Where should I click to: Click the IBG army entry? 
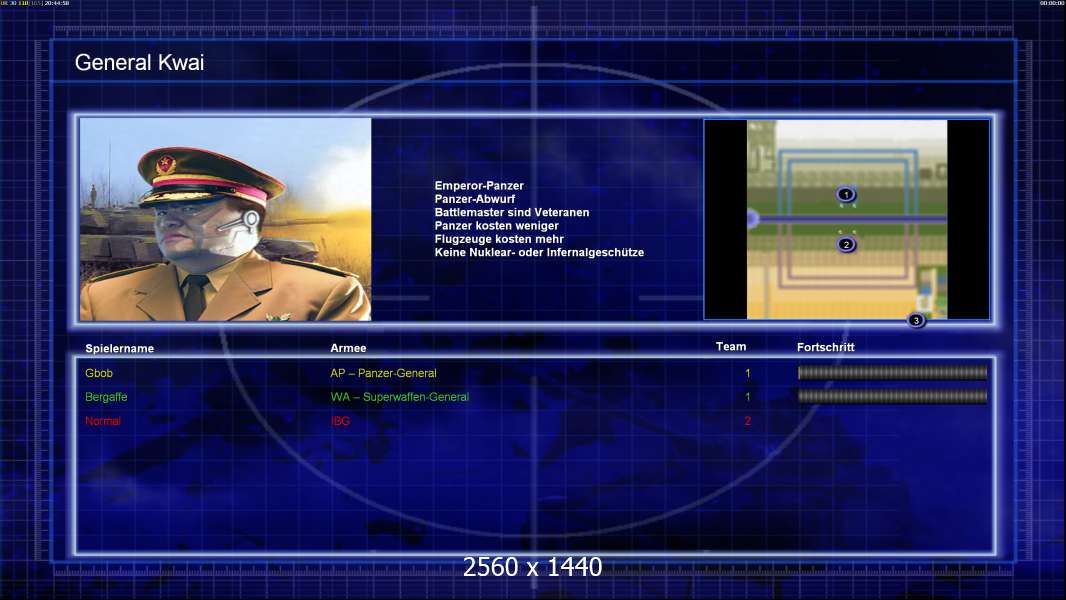click(x=340, y=421)
